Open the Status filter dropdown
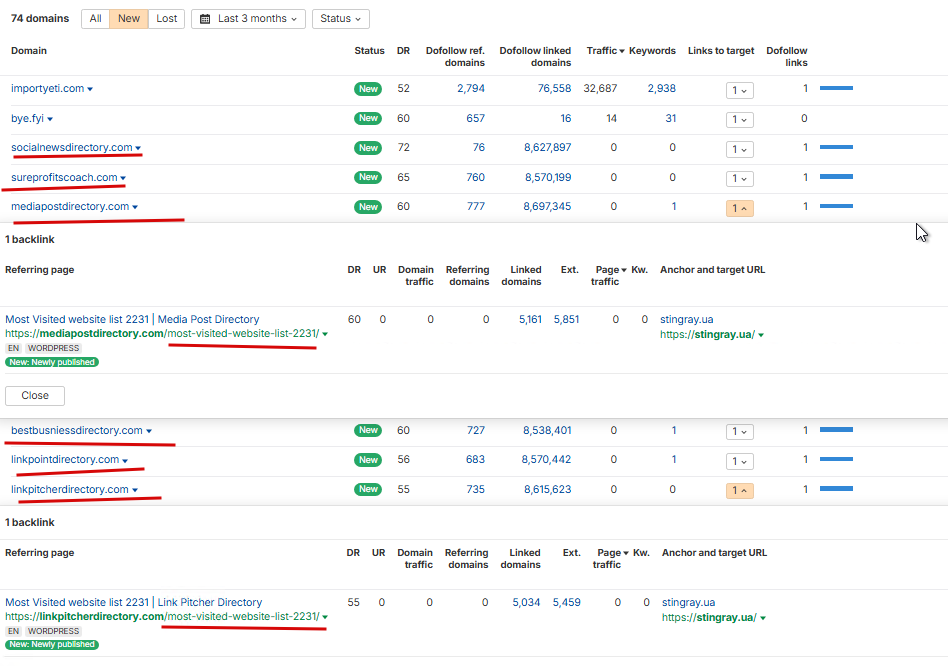The height and width of the screenshot is (666, 948). [x=340, y=19]
